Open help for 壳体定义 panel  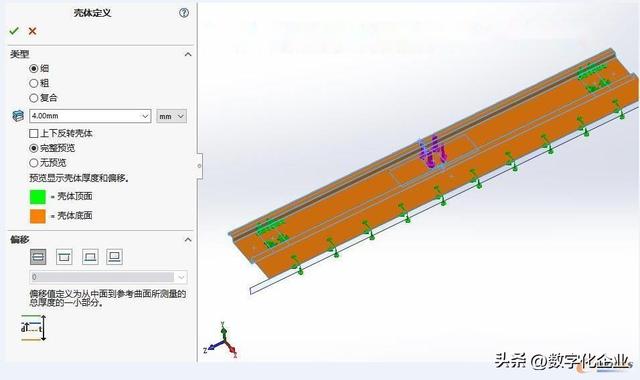click(x=184, y=13)
